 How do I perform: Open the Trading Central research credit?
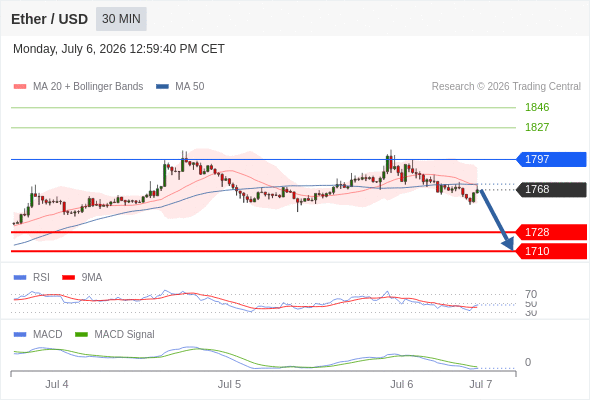click(506, 87)
